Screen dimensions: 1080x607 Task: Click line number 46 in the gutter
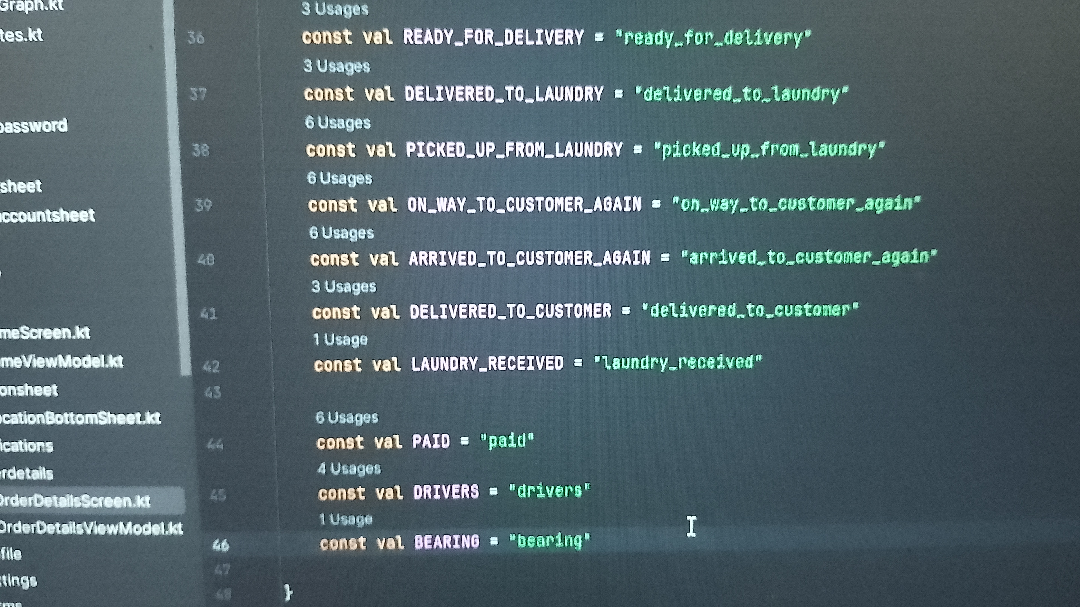[220, 545]
